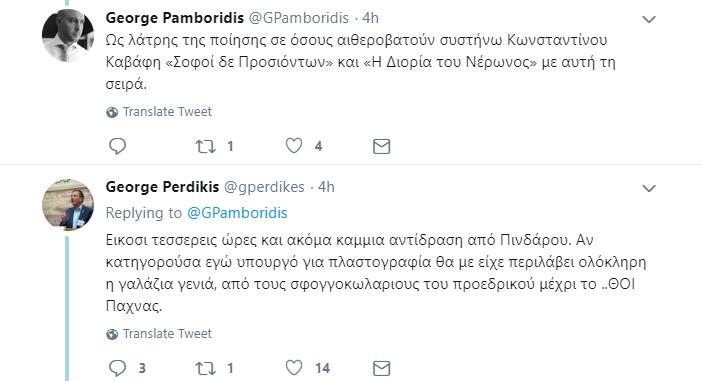The width and height of the screenshot is (701, 381).
Task: Retweet the George Perdikis tweet
Action: [206, 368]
